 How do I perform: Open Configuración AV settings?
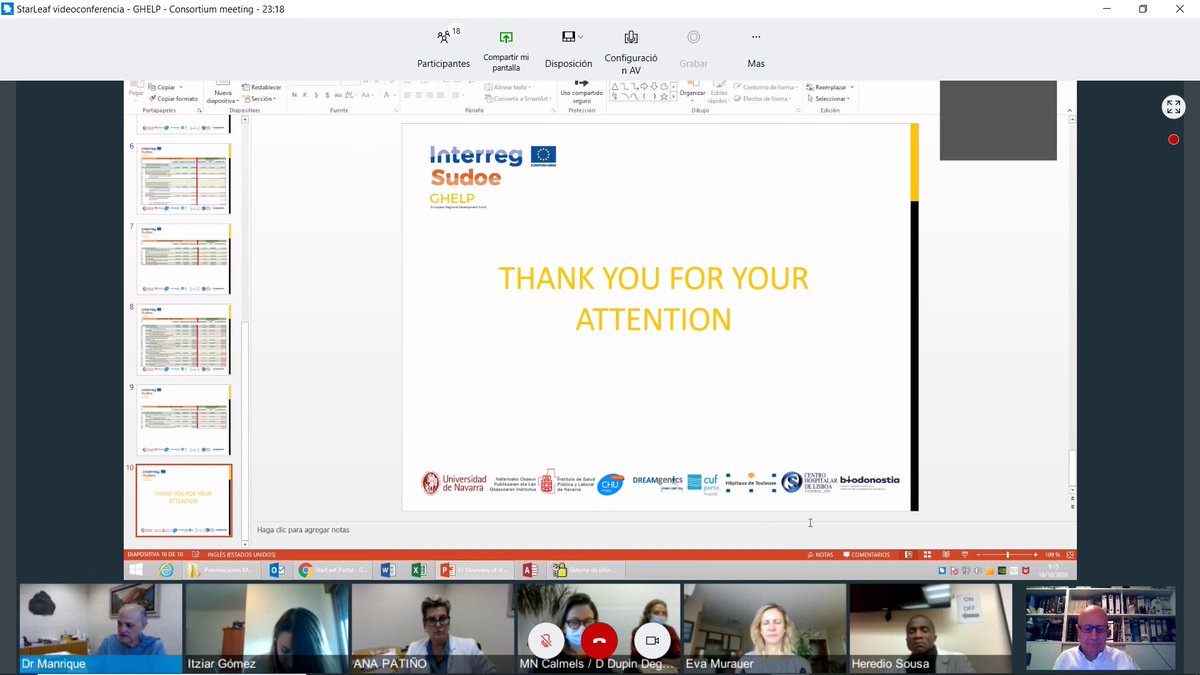pos(631,51)
